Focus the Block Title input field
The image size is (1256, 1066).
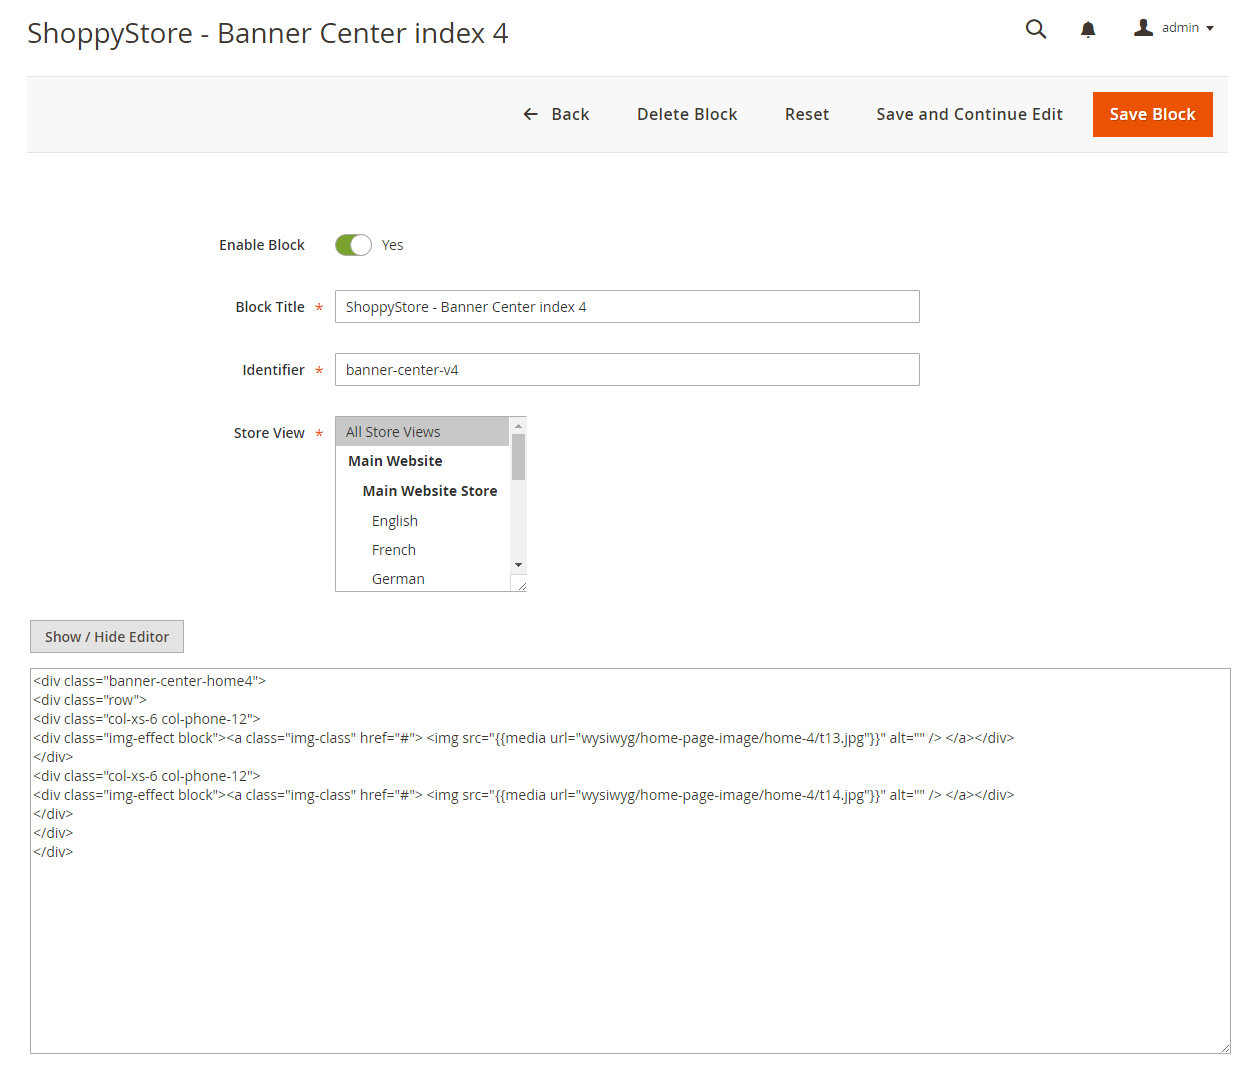(627, 307)
